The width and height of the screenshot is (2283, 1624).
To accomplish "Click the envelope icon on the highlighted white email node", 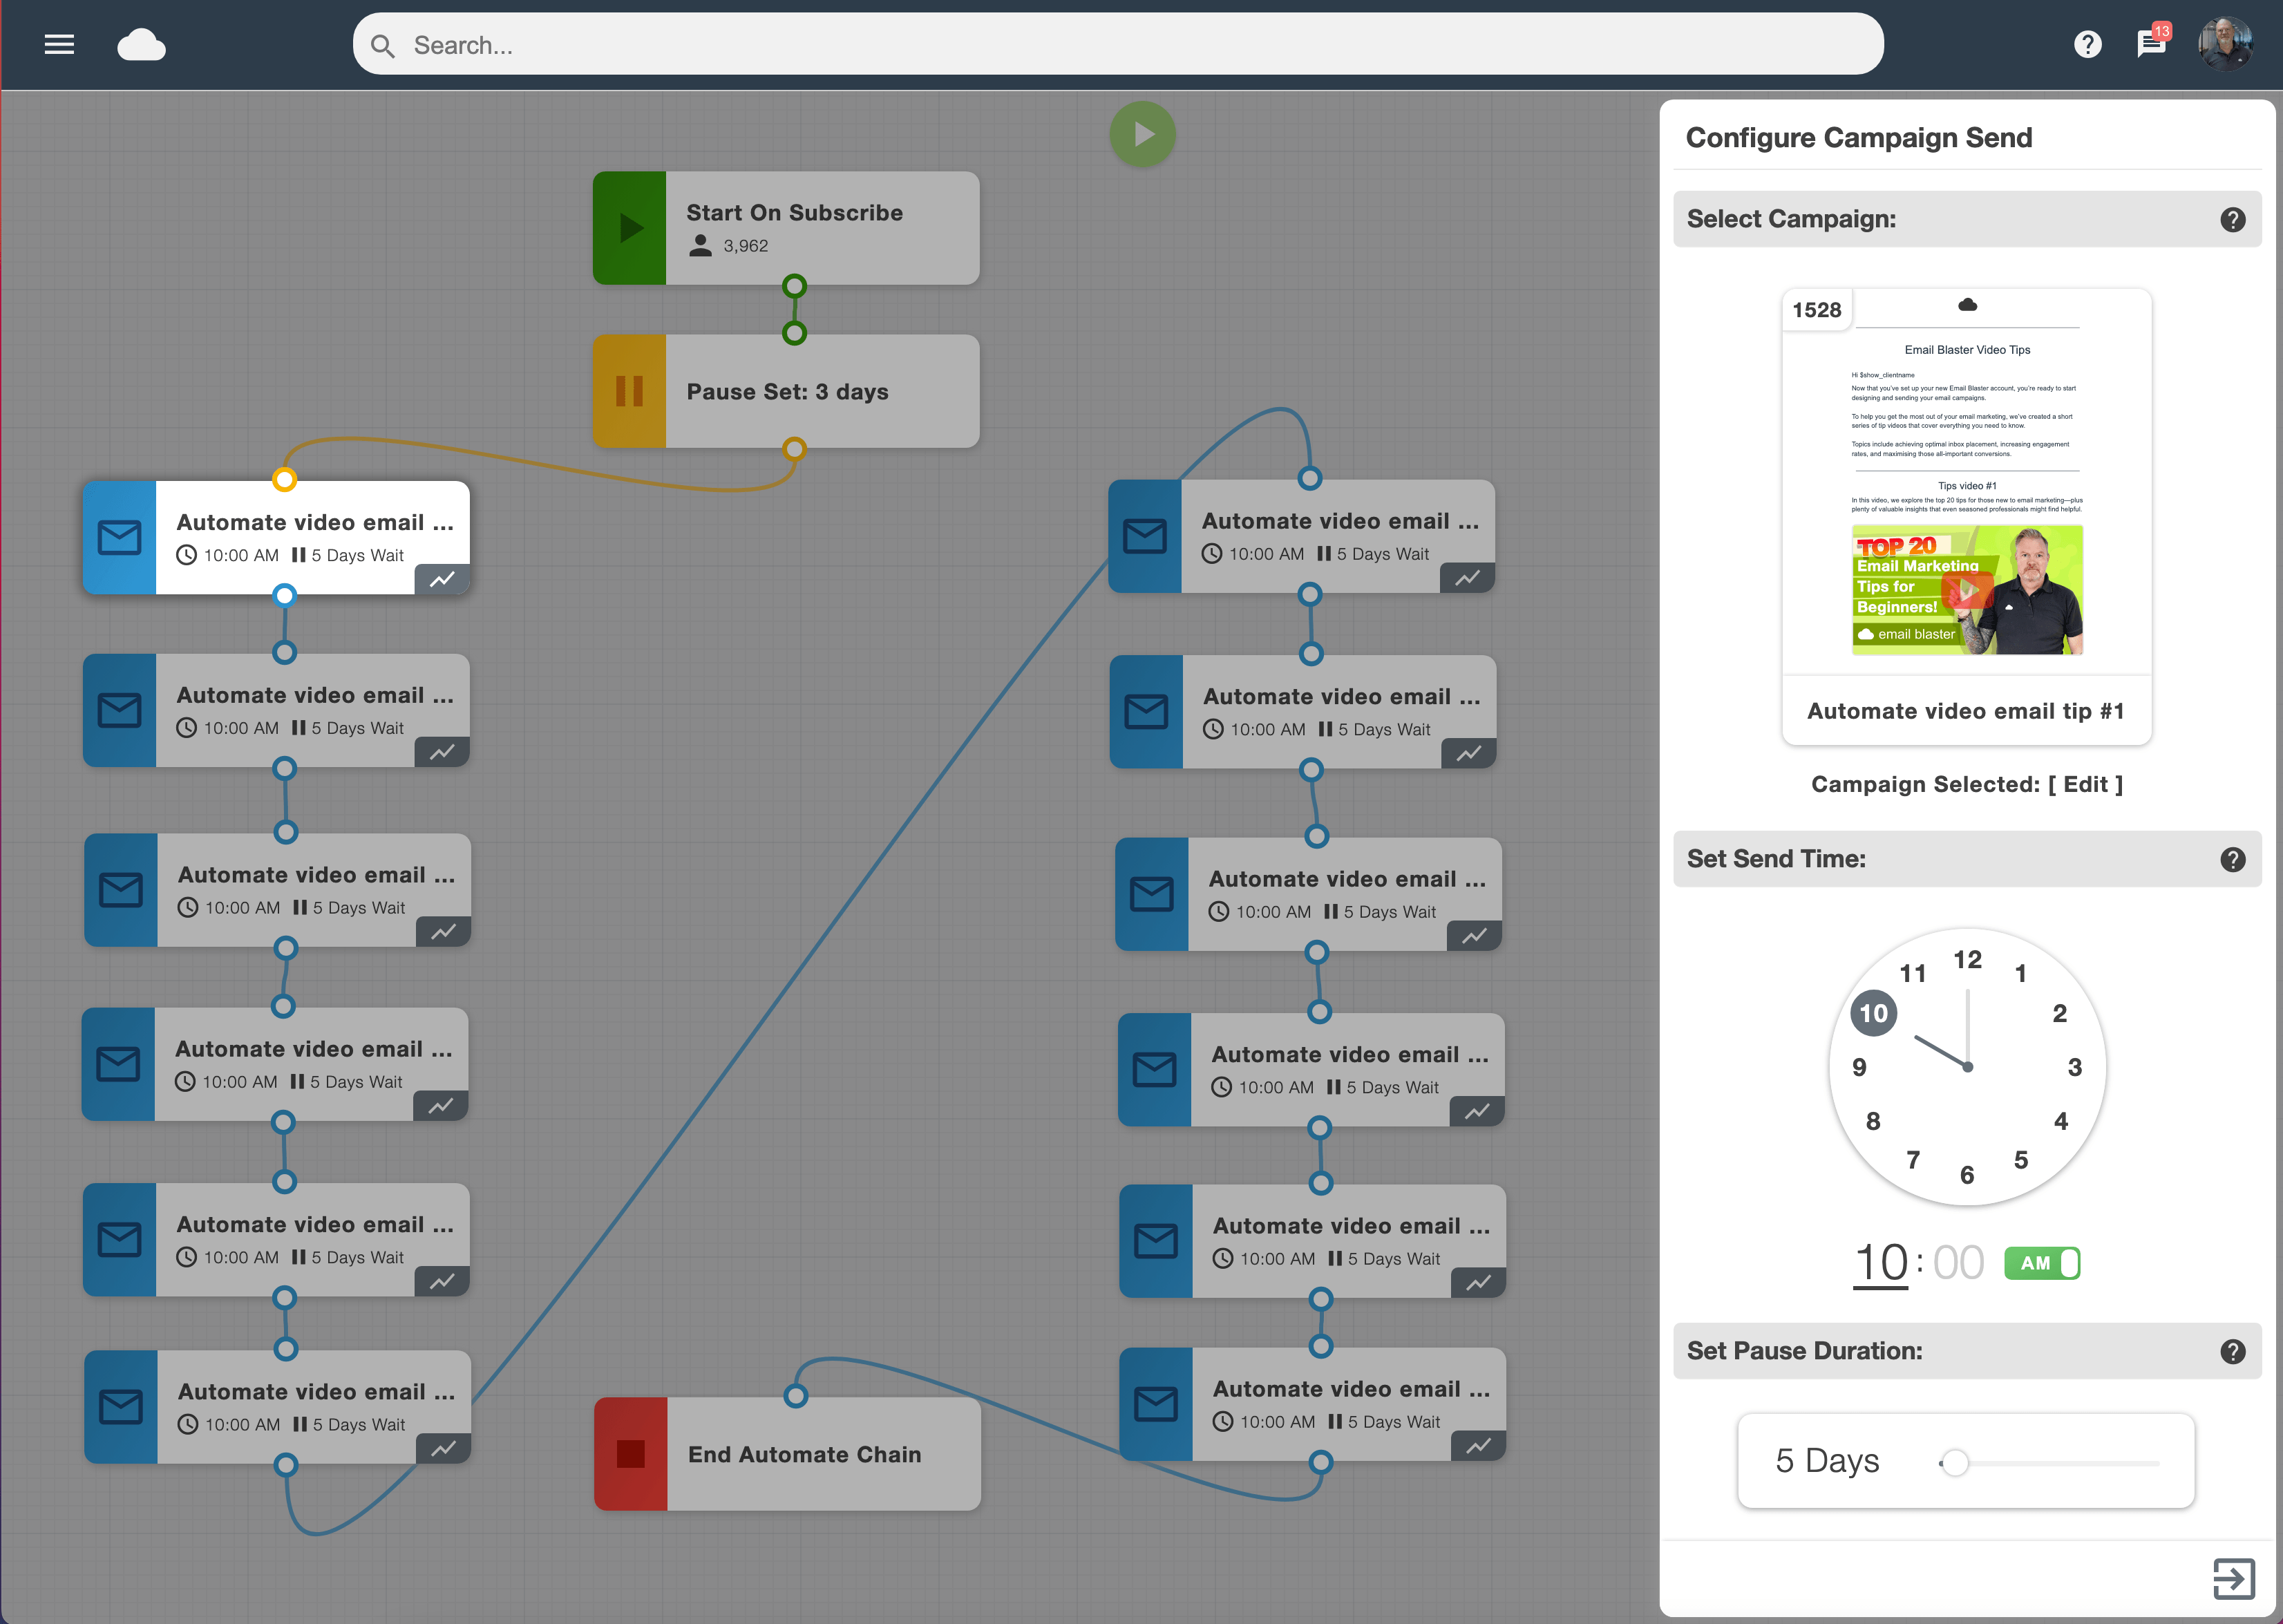I will tap(120, 538).
